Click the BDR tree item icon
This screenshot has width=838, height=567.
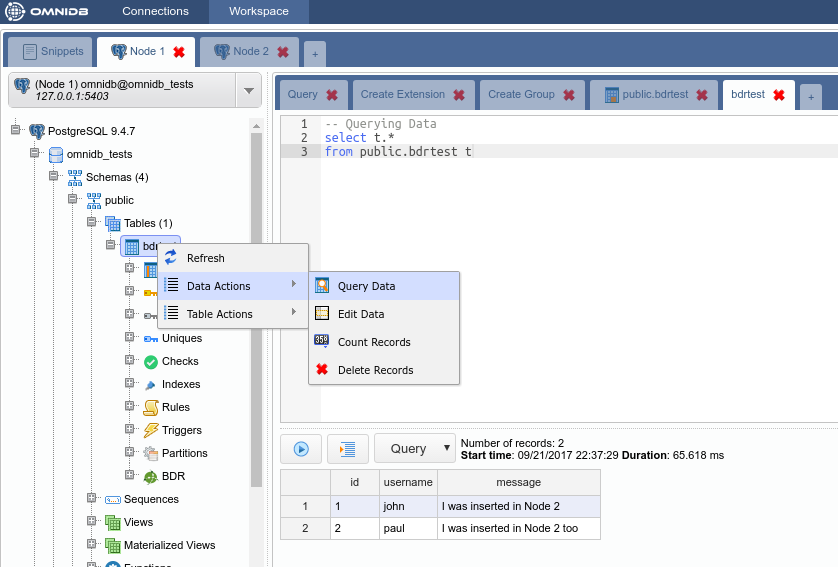(150, 477)
